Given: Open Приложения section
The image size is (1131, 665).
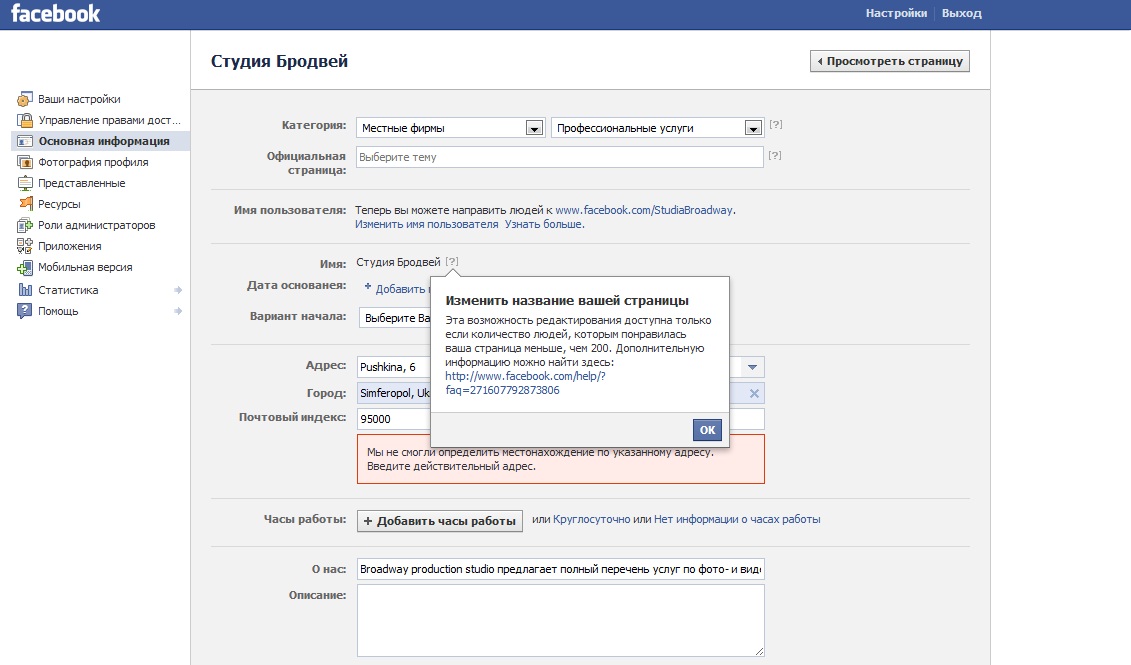Looking at the screenshot, I should (x=69, y=245).
